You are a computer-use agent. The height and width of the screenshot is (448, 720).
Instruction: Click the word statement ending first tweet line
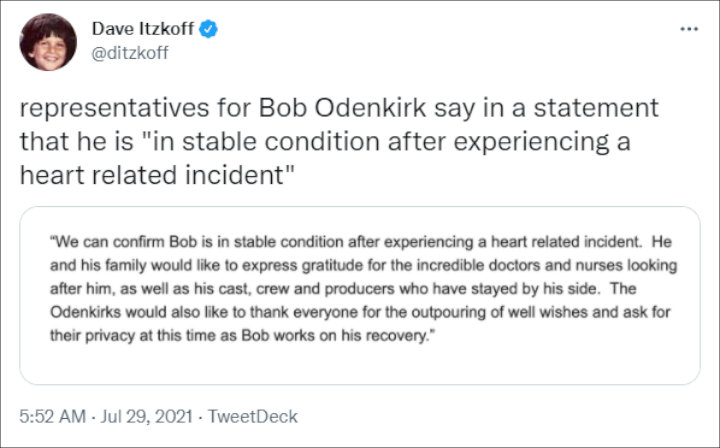pos(596,108)
